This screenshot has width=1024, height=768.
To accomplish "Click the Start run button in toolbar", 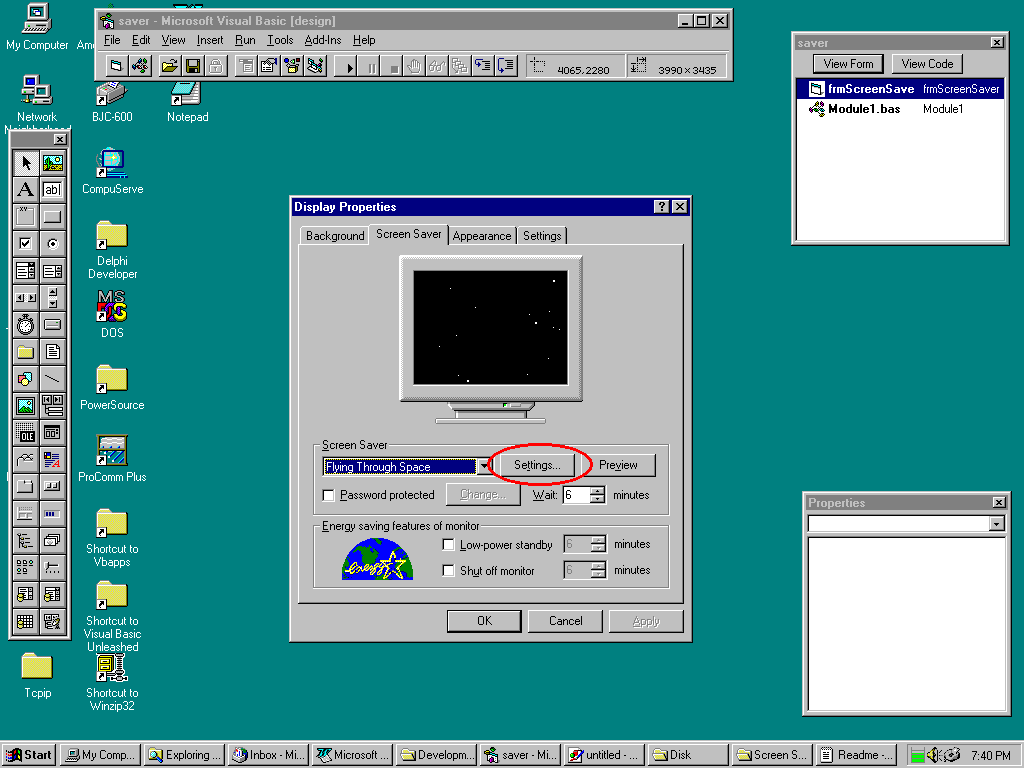I will coord(350,67).
